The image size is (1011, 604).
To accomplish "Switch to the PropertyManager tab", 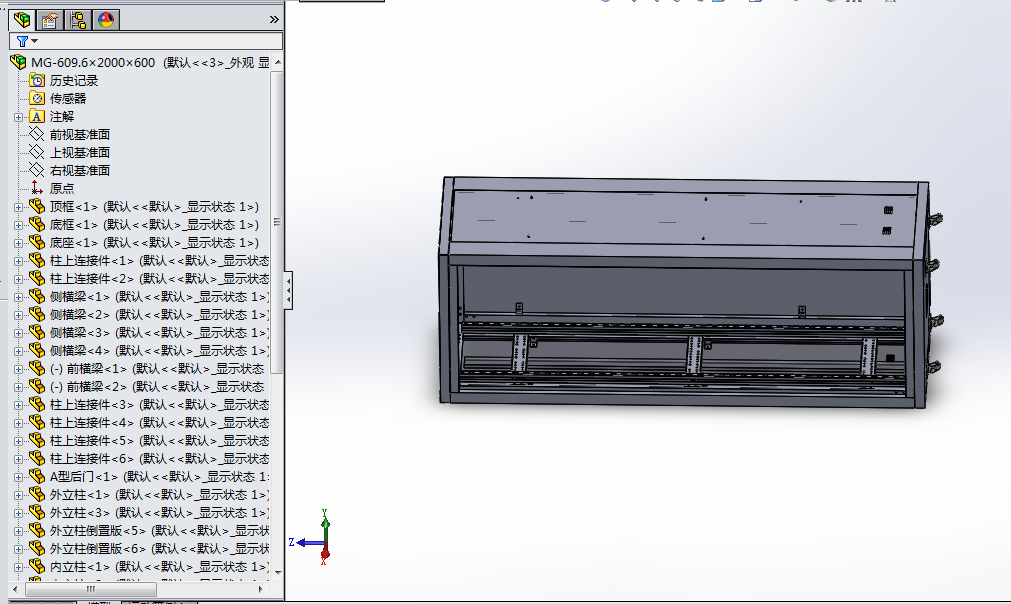I will (50, 20).
